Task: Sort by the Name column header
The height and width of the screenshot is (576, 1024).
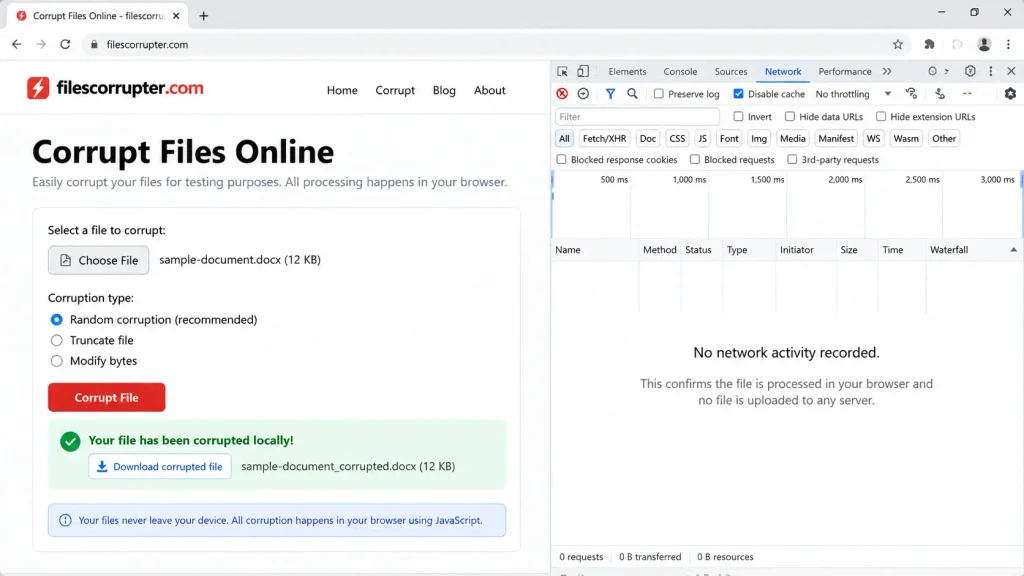Action: coord(568,249)
